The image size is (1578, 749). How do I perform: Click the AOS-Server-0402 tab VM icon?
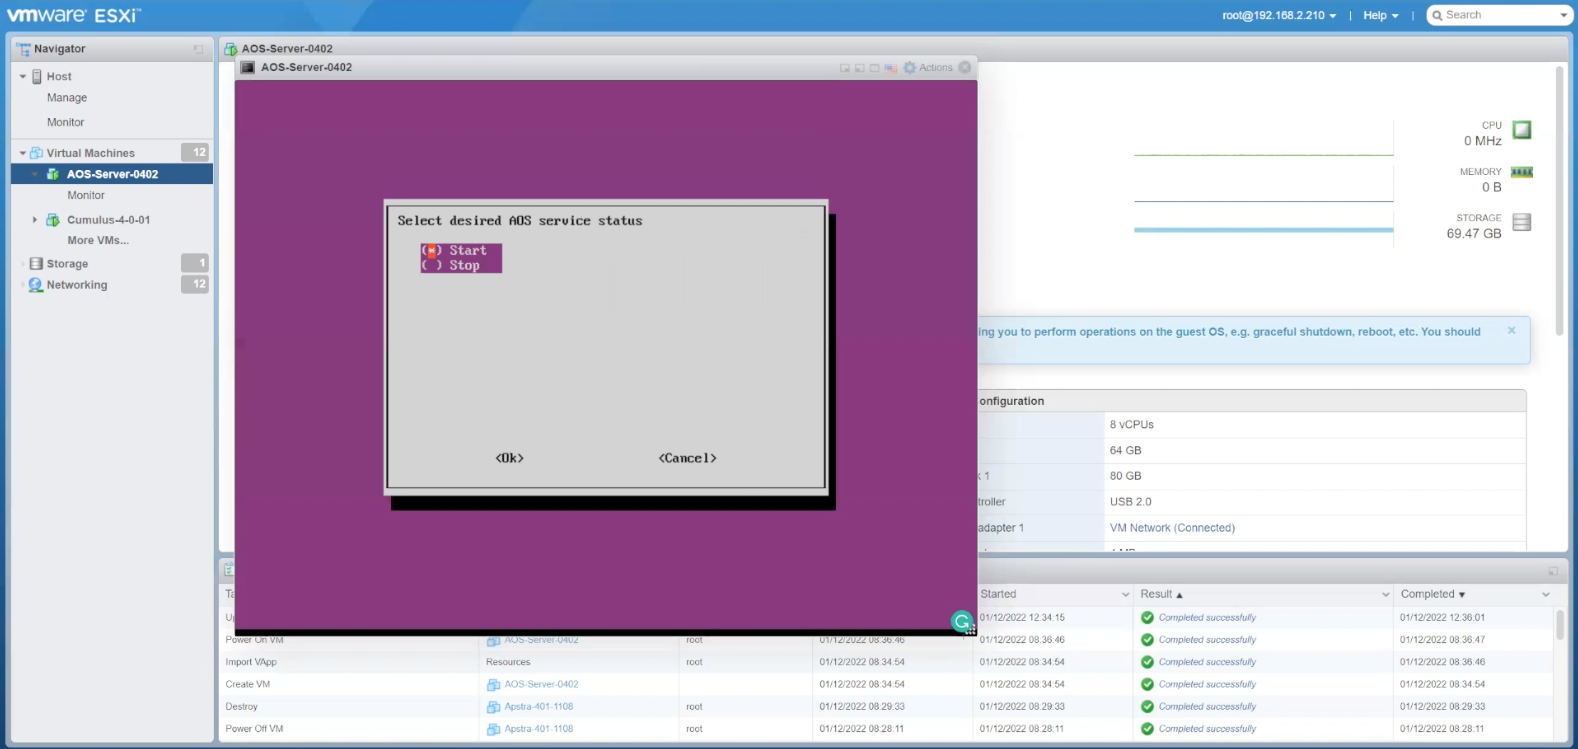coord(231,49)
